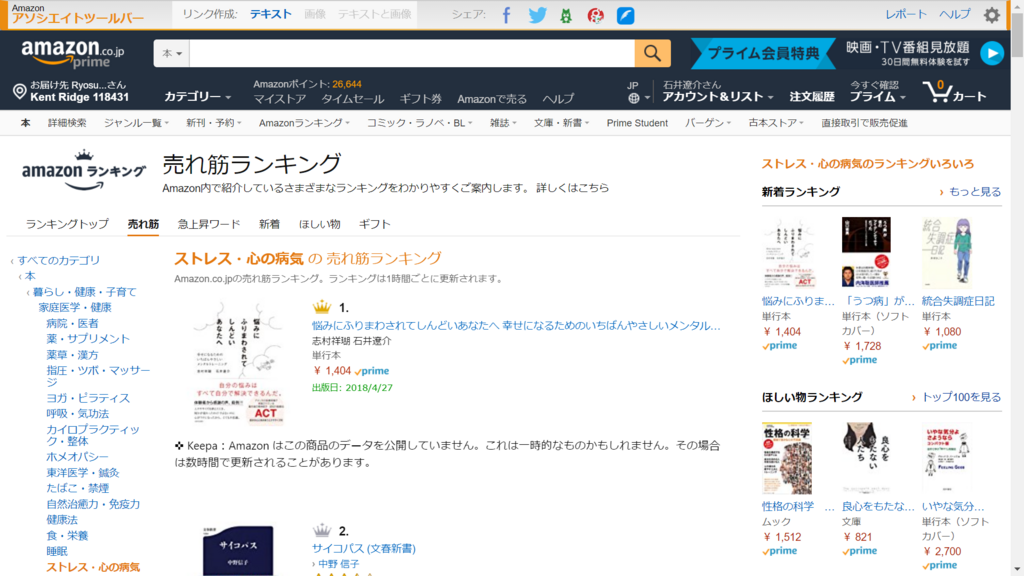This screenshot has height=576, width=1024.
Task: Click the red flower share icon
Action: click(x=596, y=15)
